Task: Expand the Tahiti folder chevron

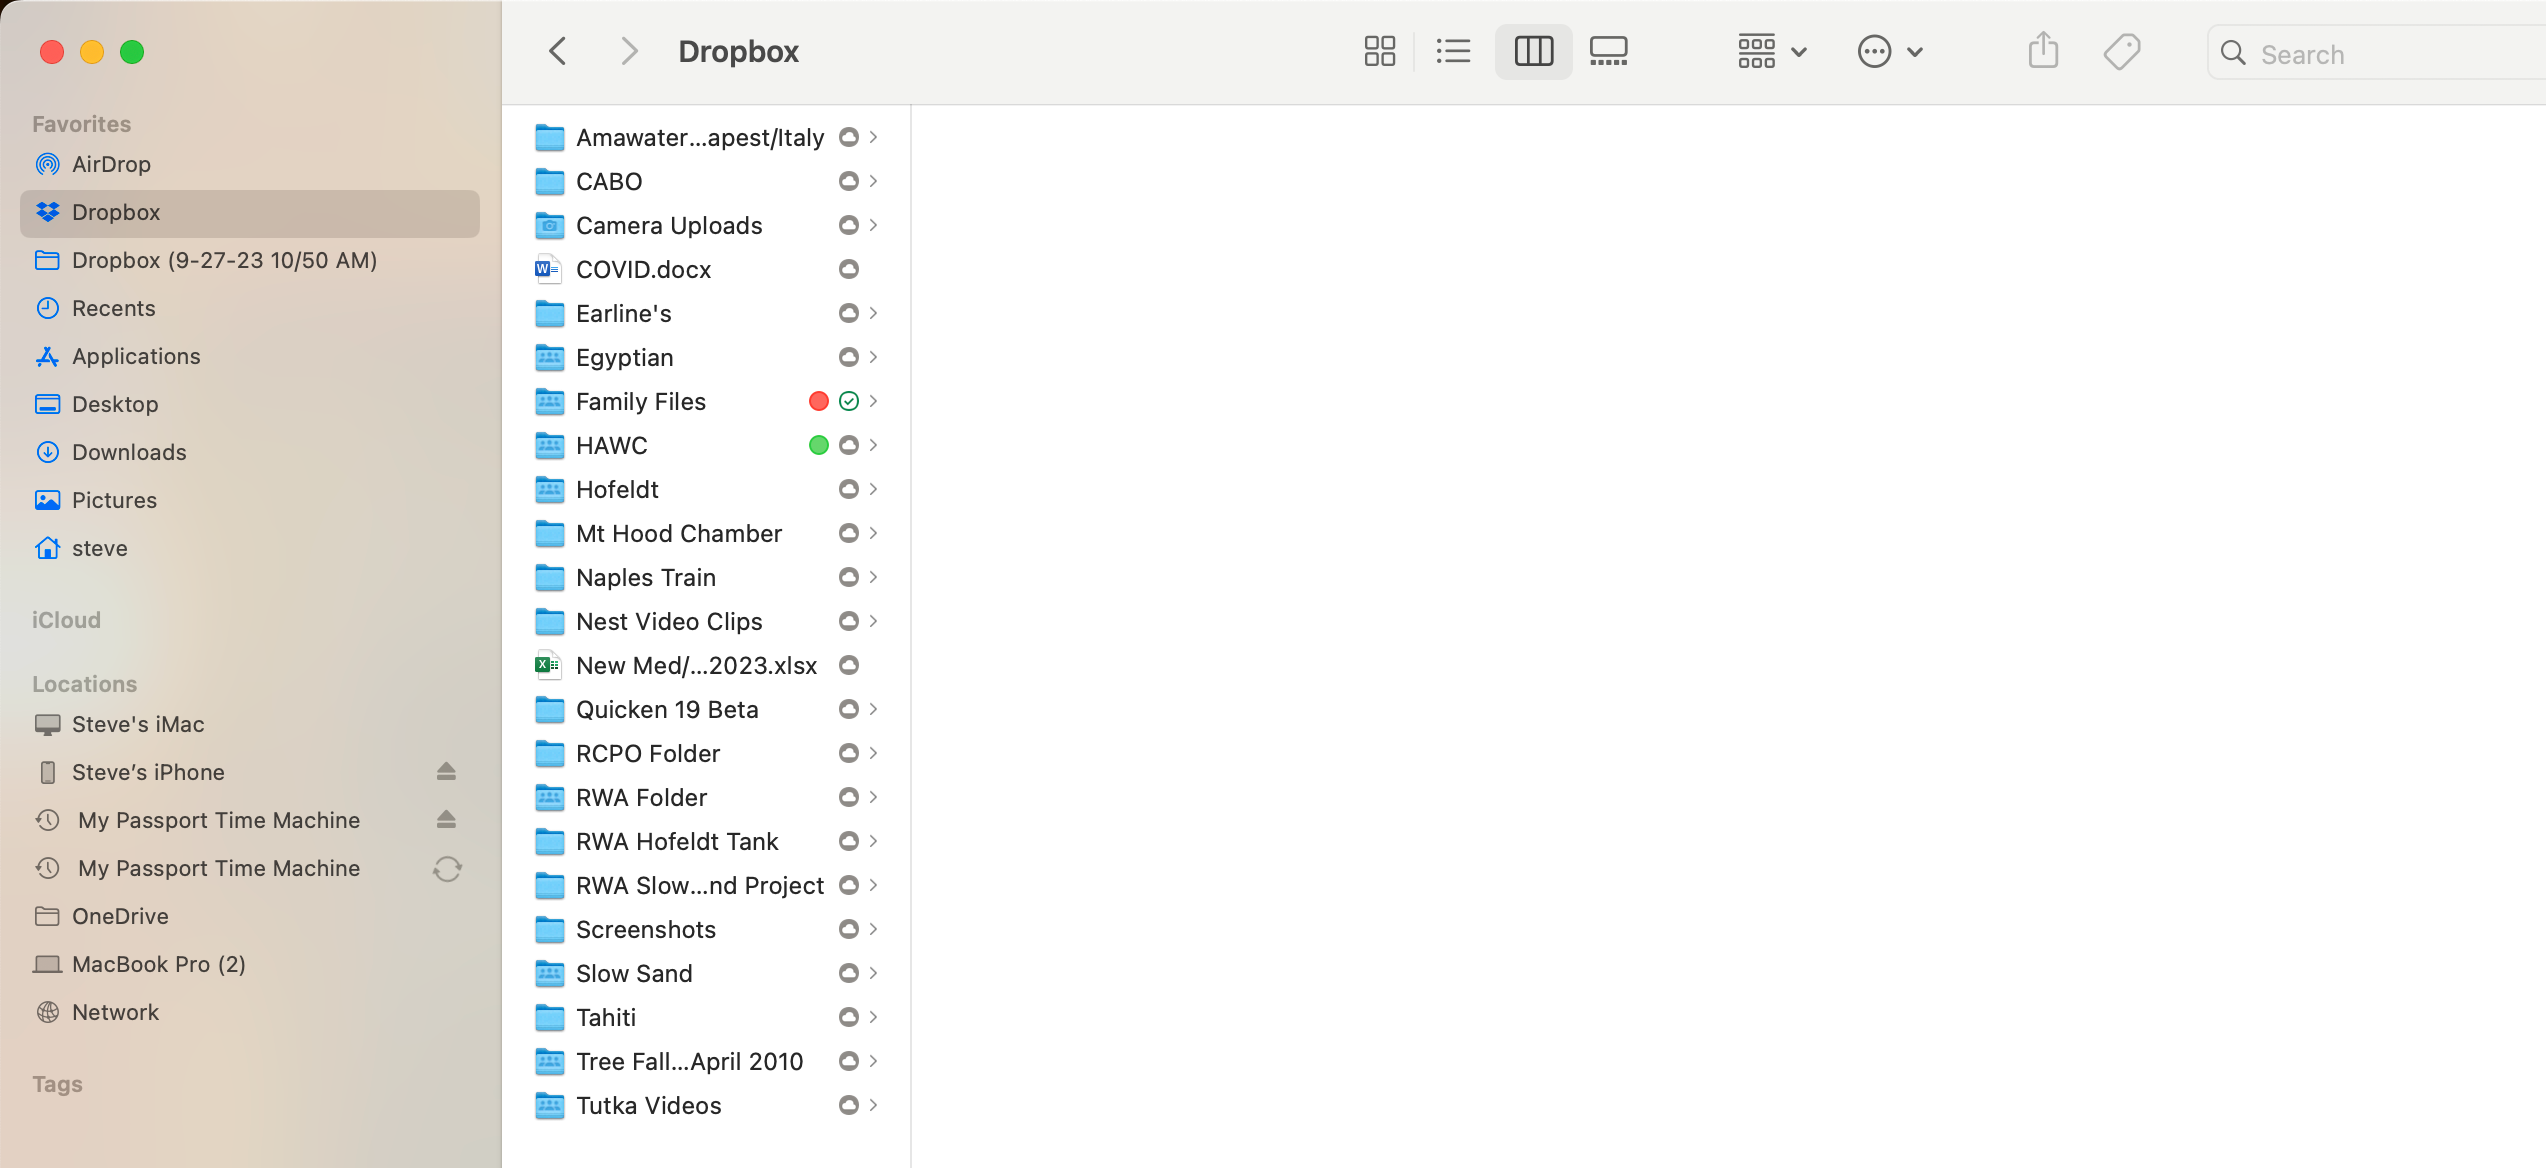Action: coord(874,1017)
